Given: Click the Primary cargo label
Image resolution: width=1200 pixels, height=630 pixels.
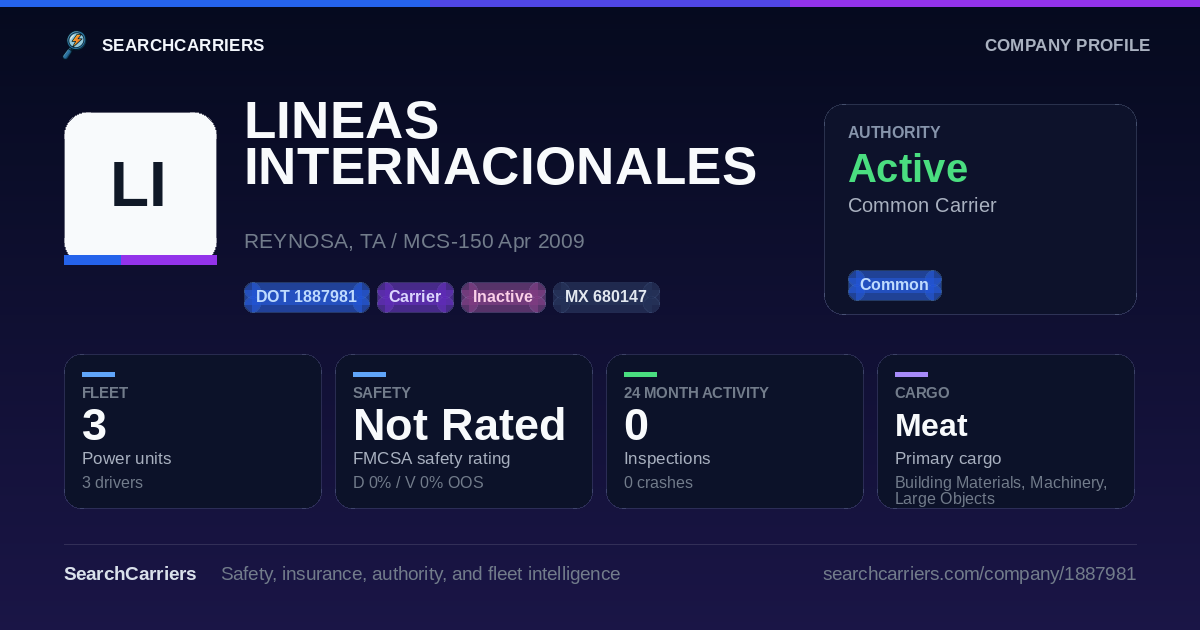Looking at the screenshot, I should point(948,458).
